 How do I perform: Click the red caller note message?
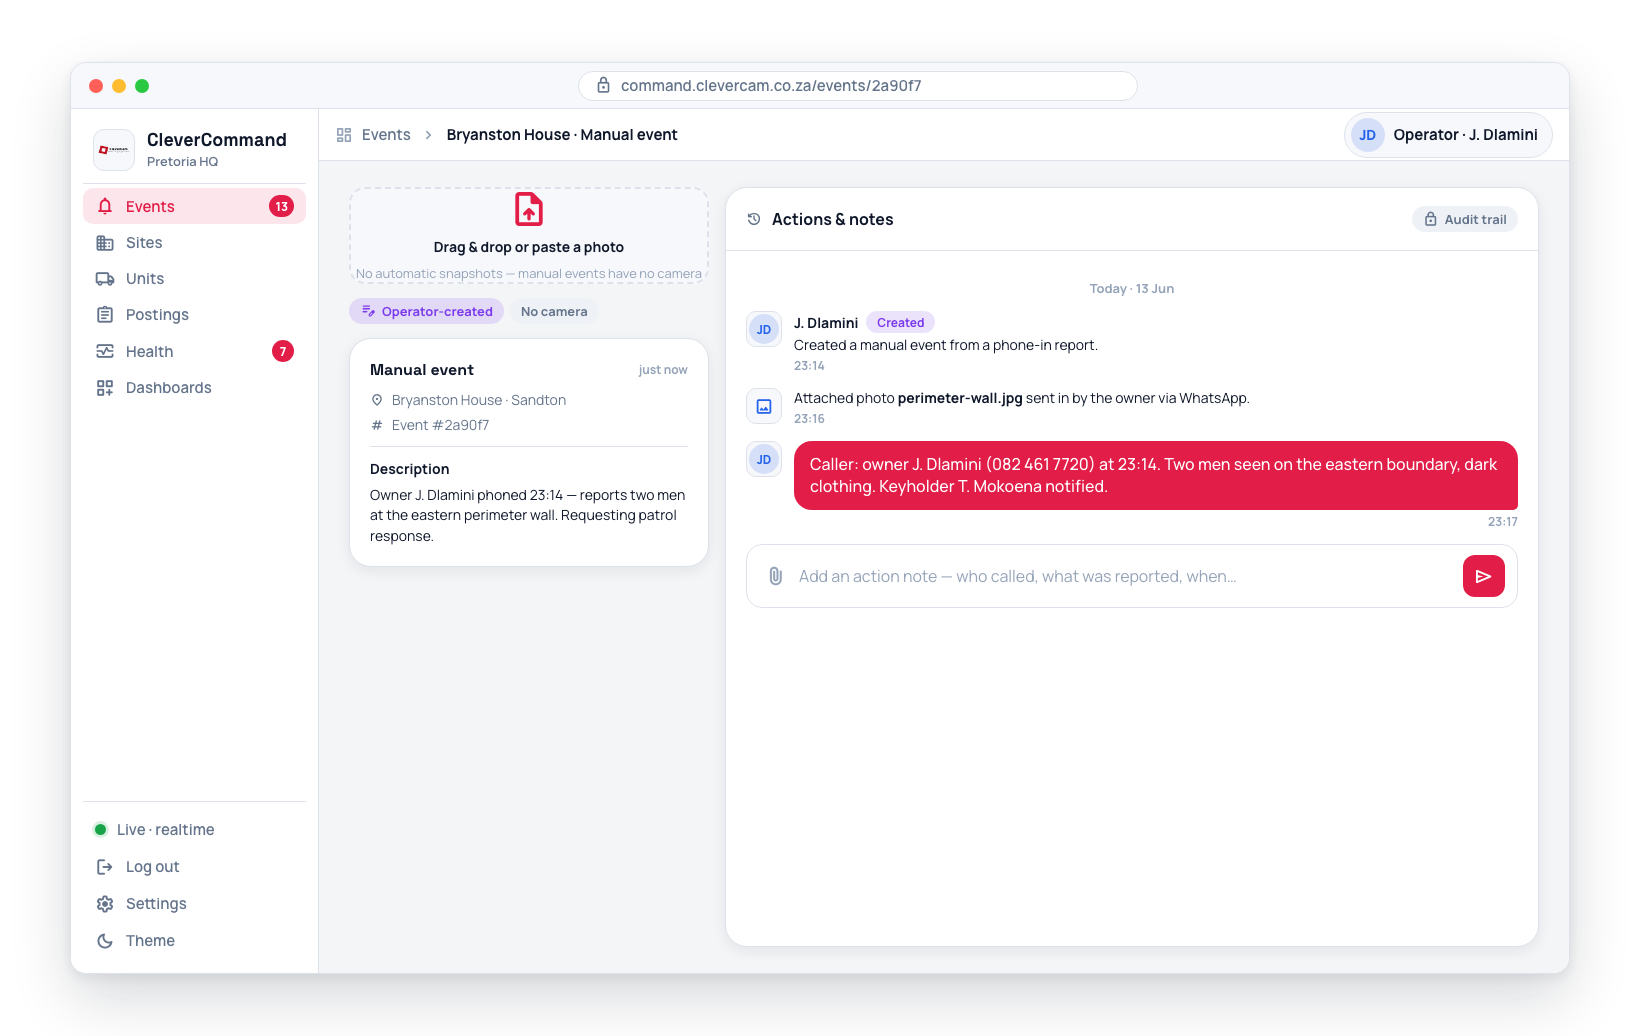pos(1156,475)
